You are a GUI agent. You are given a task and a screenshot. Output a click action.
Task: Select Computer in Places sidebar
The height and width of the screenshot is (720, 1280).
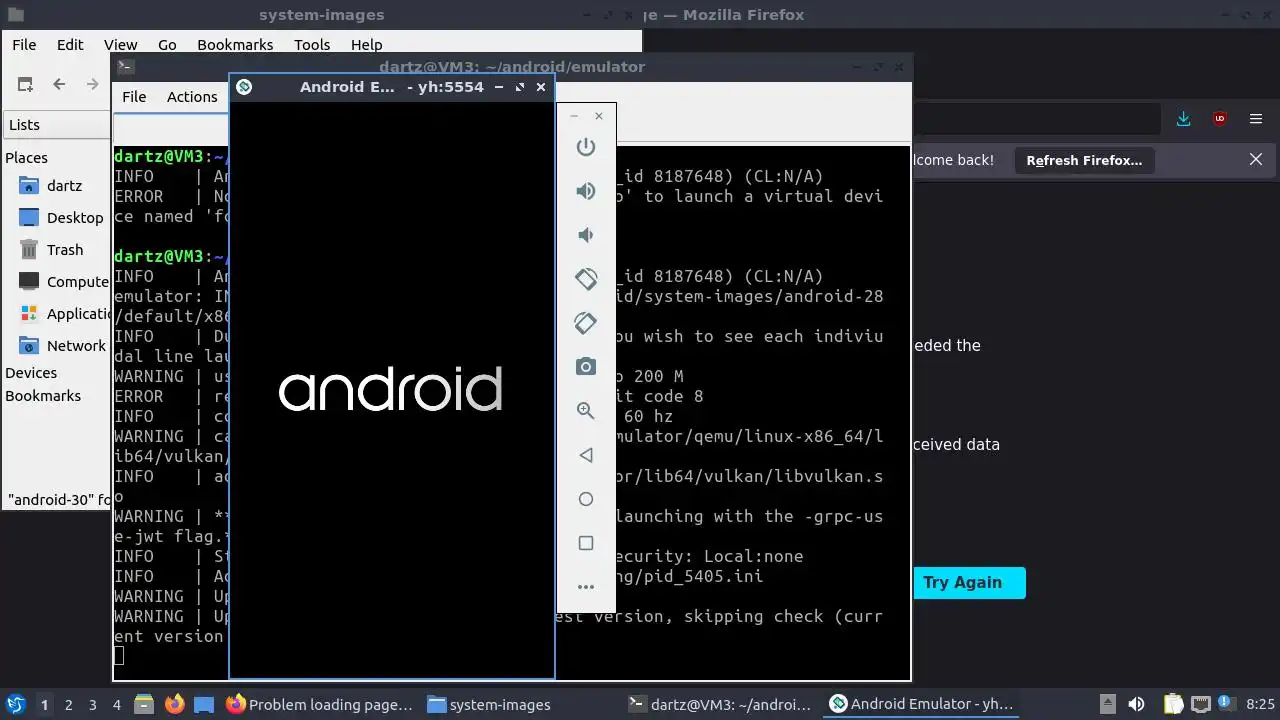[x=64, y=282]
